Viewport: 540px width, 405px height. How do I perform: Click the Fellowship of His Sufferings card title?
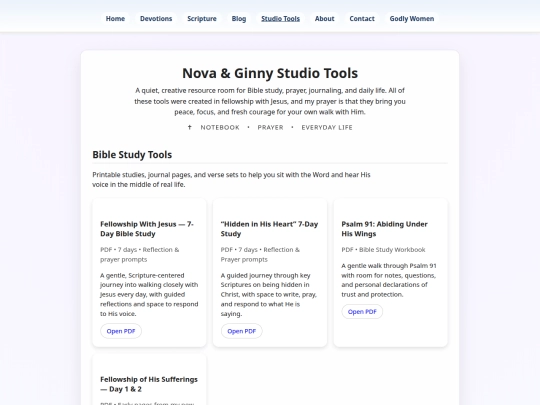click(x=149, y=384)
